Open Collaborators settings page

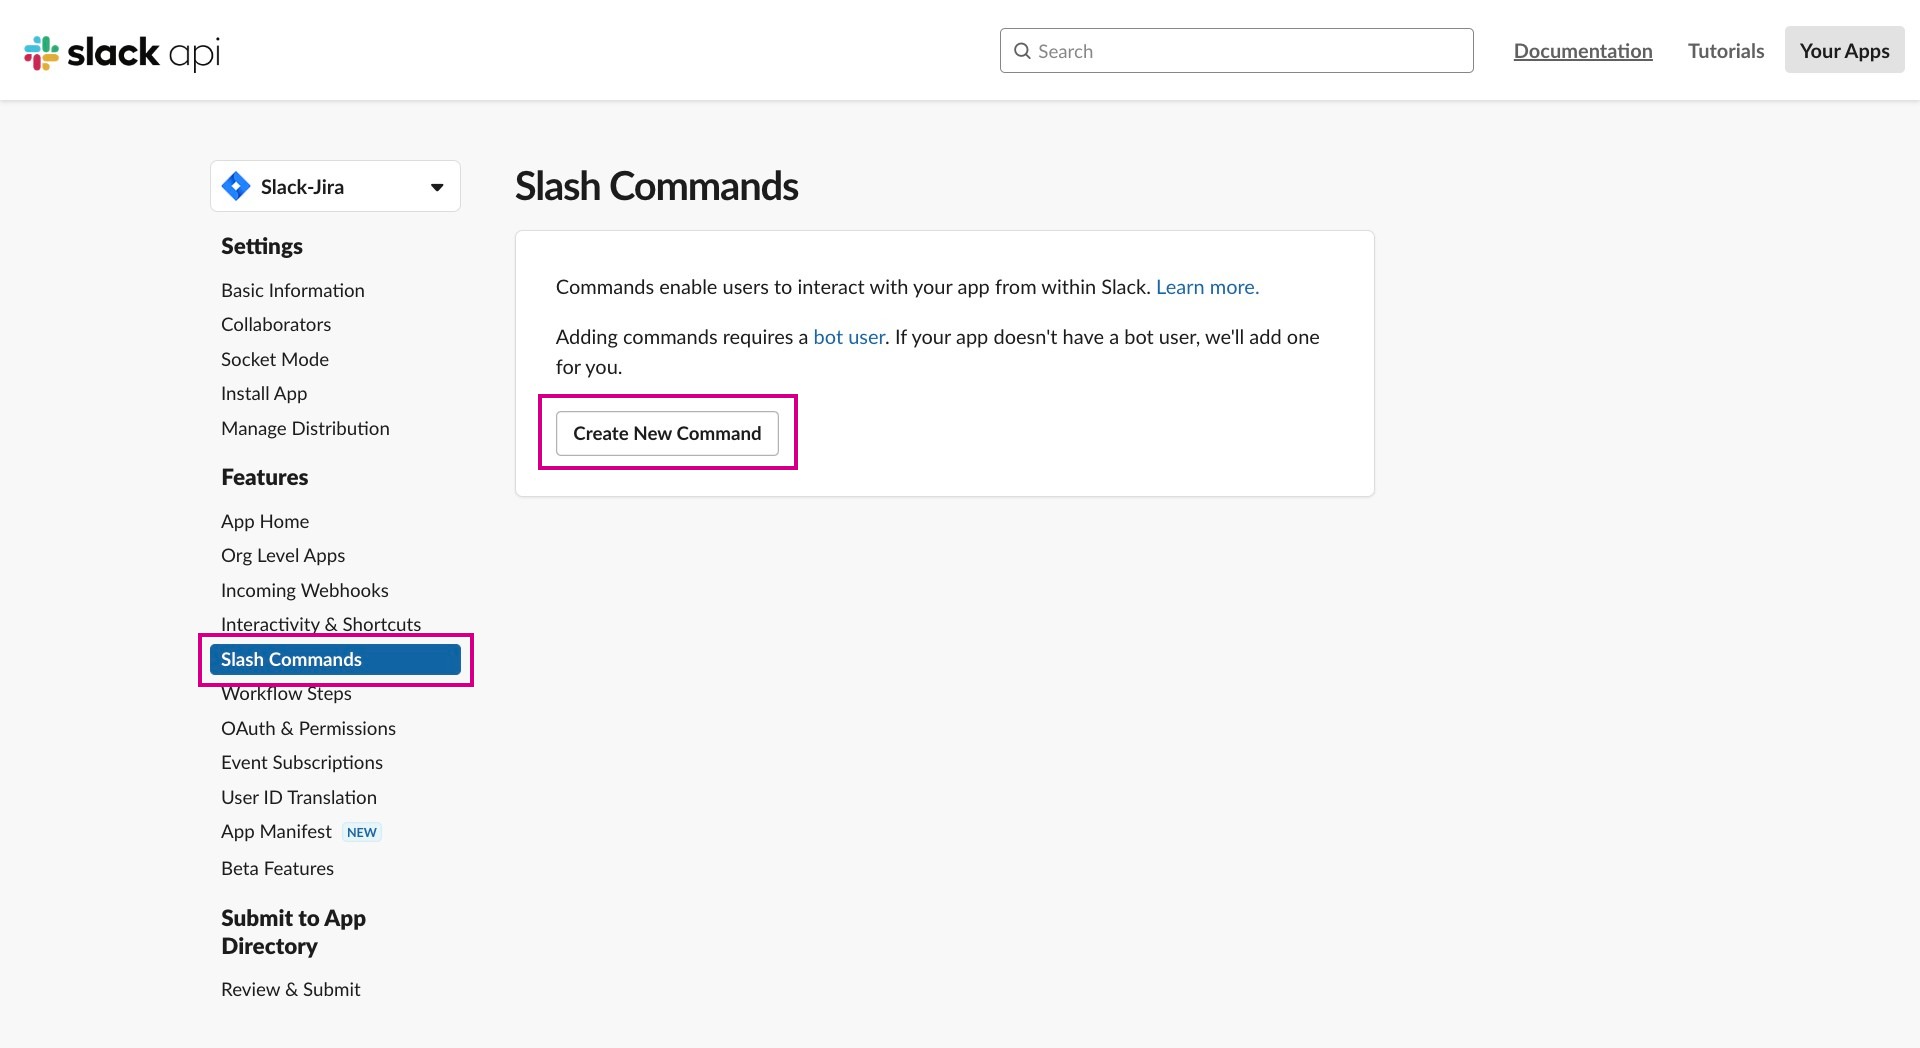(276, 324)
